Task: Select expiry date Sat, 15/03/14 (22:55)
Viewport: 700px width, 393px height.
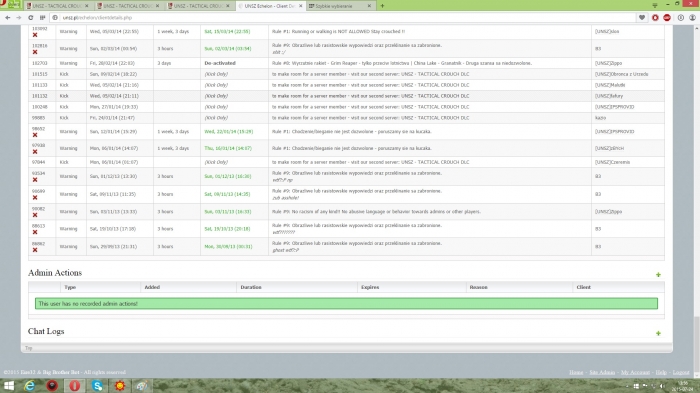Action: tap(227, 32)
